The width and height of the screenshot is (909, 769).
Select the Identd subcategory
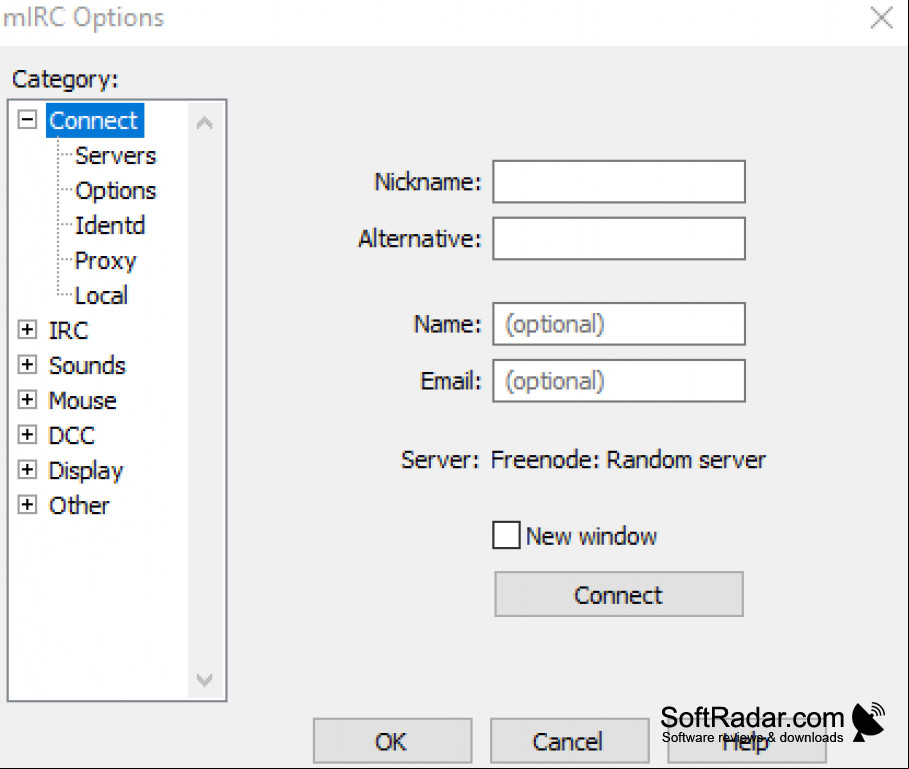(x=110, y=225)
